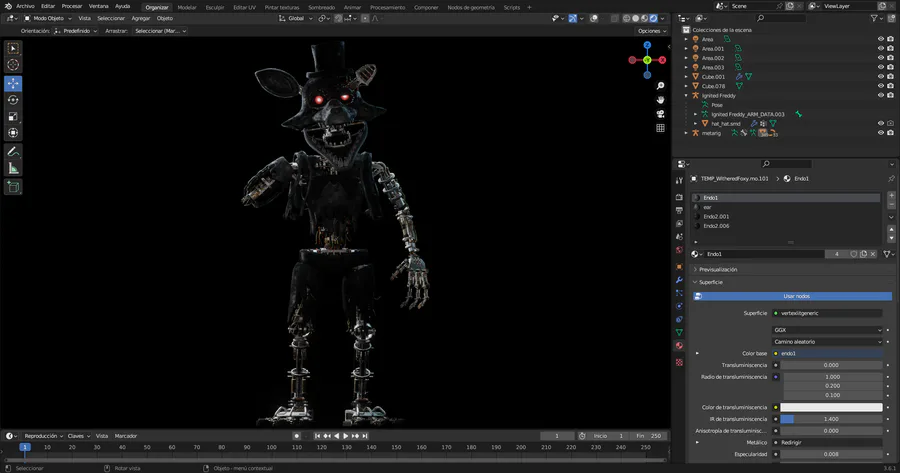
Task: Hide Cube.001 in viewport
Action: click(x=880, y=76)
